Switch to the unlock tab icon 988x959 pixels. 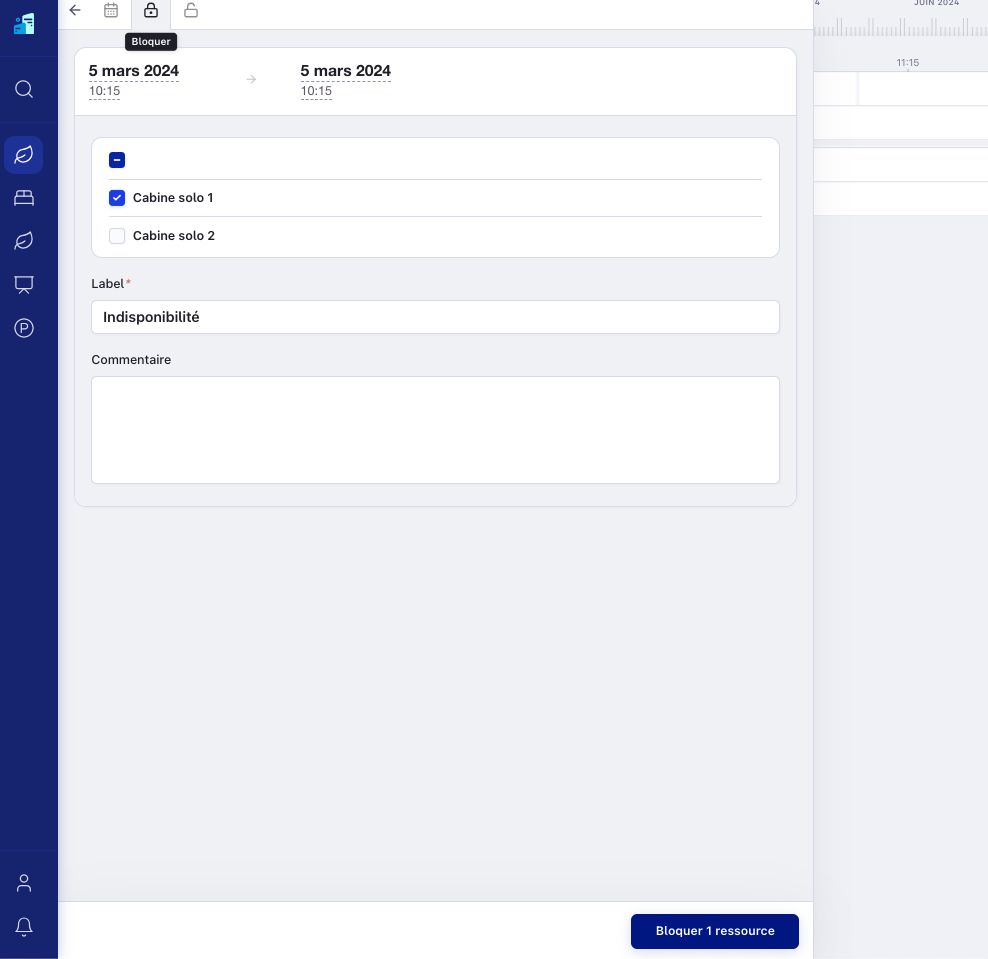(x=191, y=10)
